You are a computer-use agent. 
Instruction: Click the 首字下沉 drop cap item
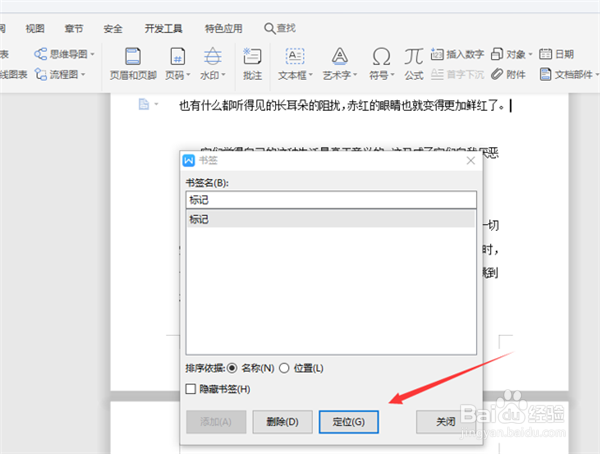457,74
